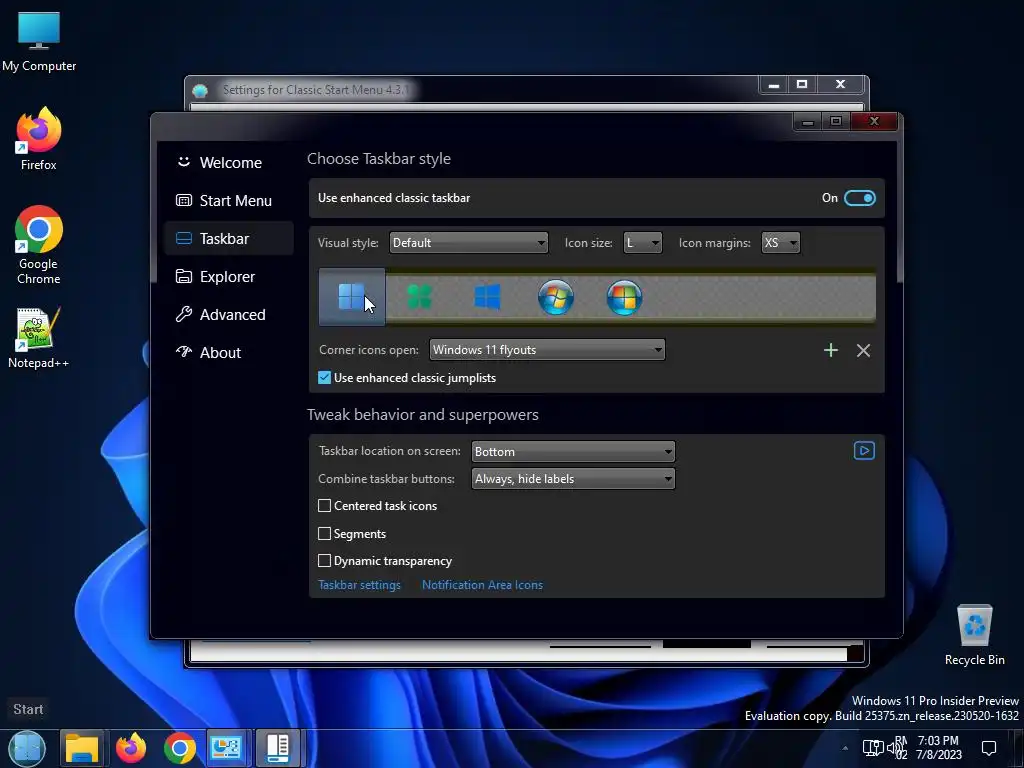Open the notification center icon
Screen dimensions: 1024x768
pyautogui.click(x=989, y=748)
